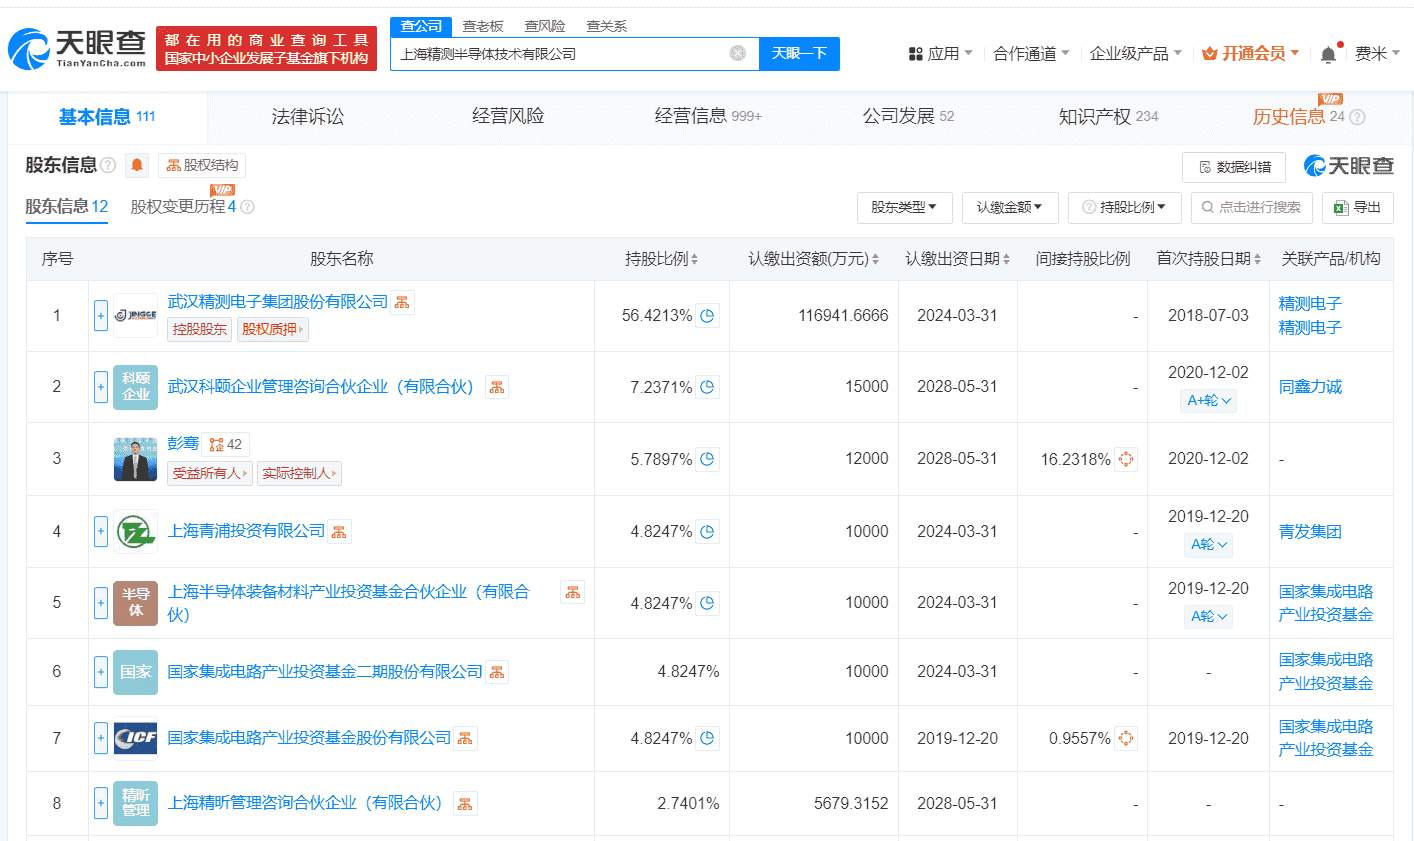Screen dimensions: 1414x841
Task: Click the clear (×) icon in search box
Action: point(737,54)
